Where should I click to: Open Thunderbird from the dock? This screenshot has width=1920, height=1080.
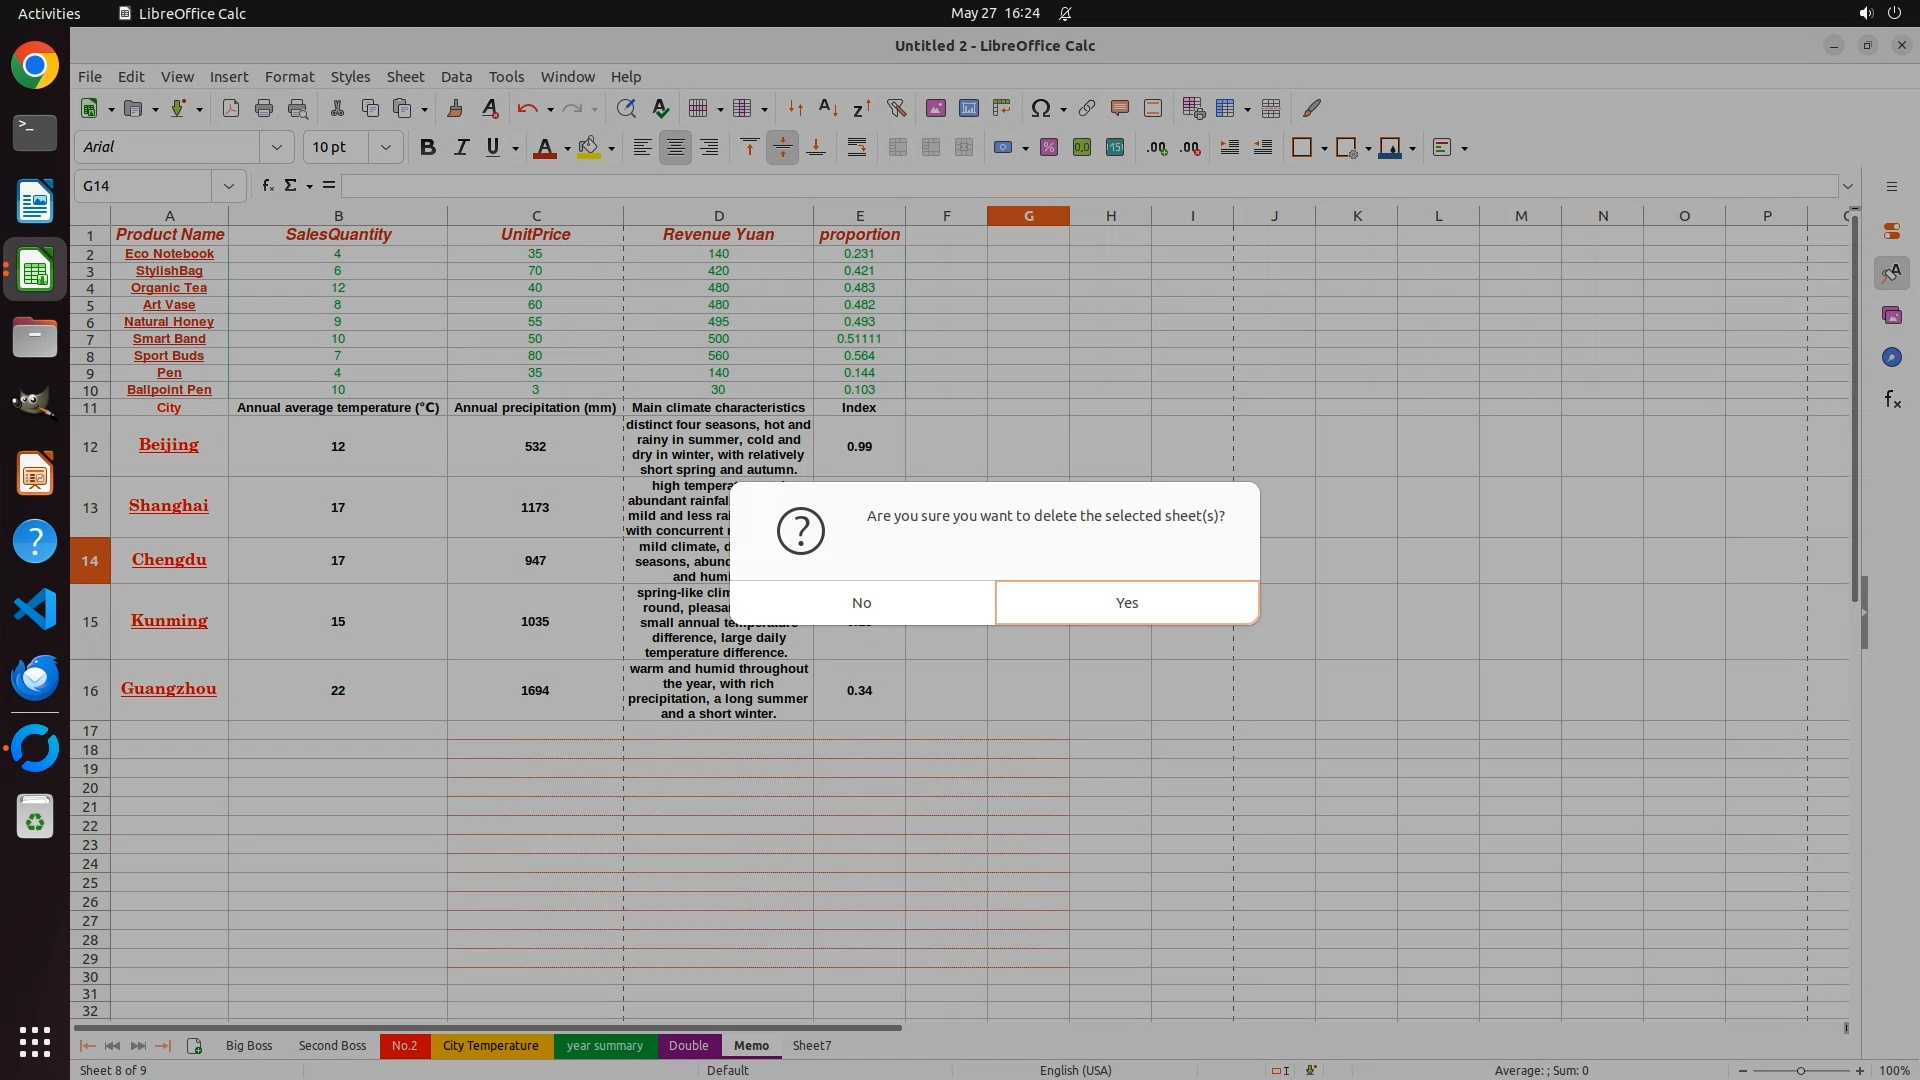coord(35,678)
